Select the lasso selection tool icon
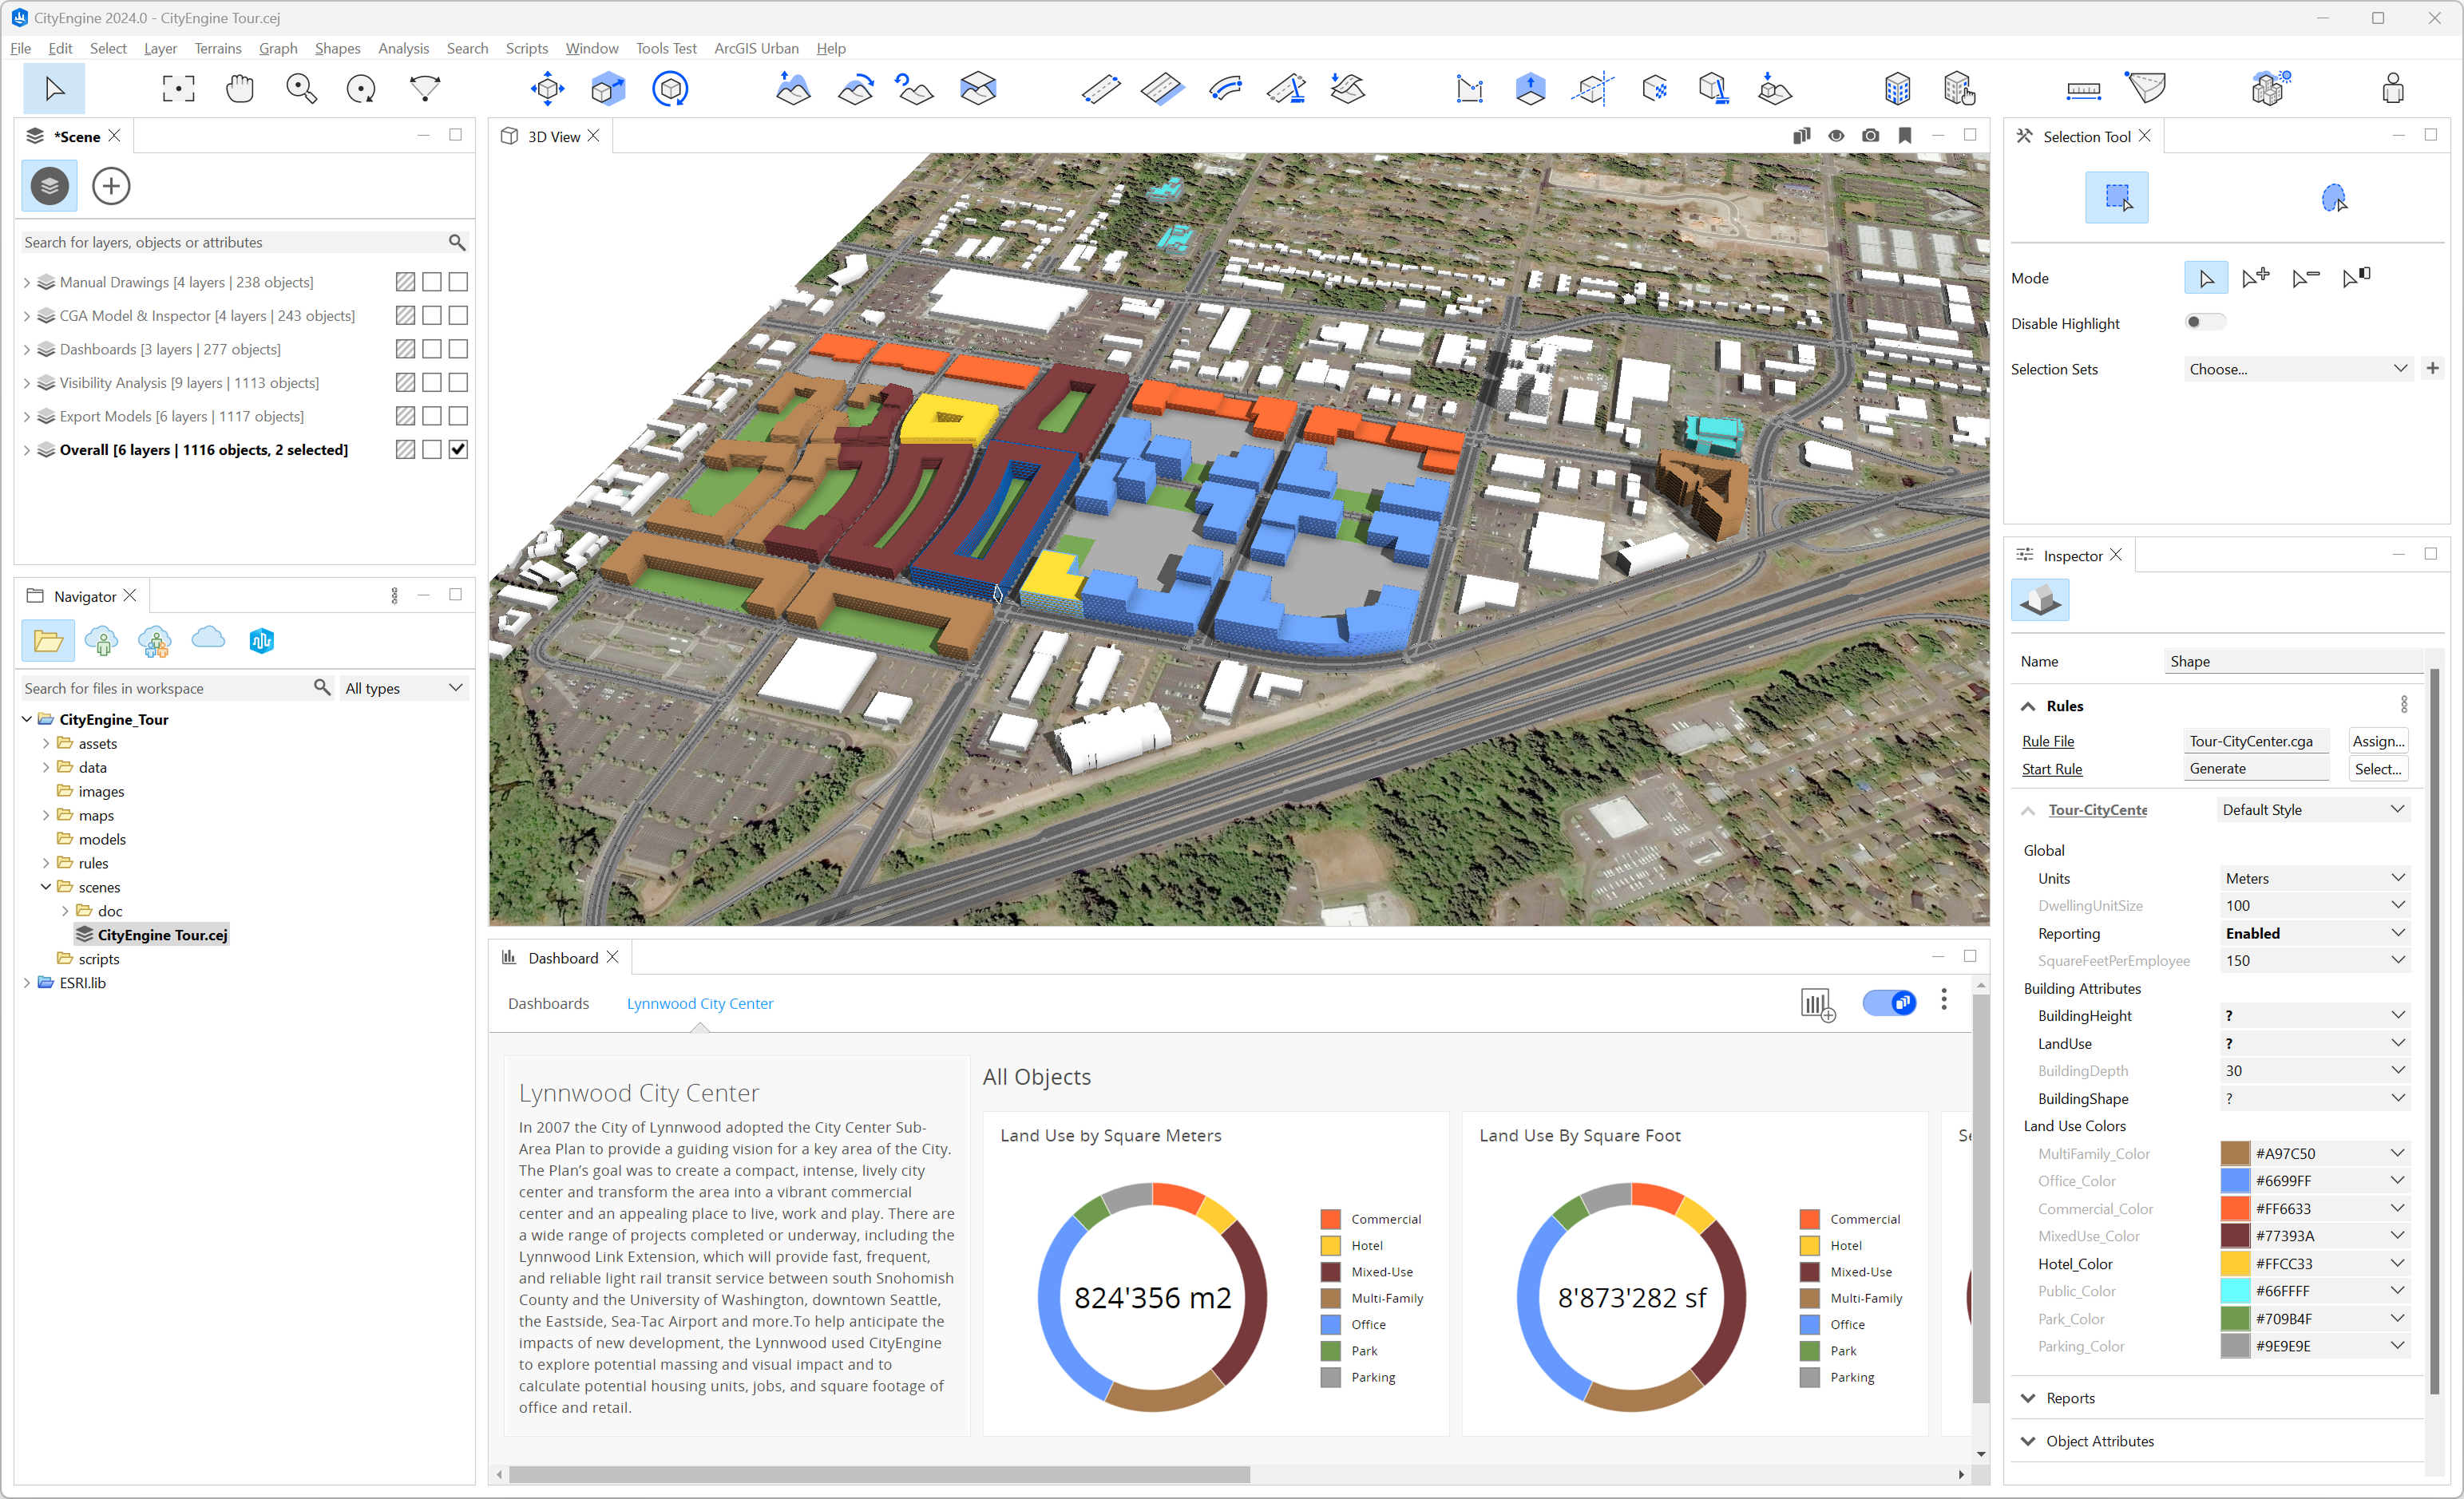 pyautogui.click(x=2333, y=198)
